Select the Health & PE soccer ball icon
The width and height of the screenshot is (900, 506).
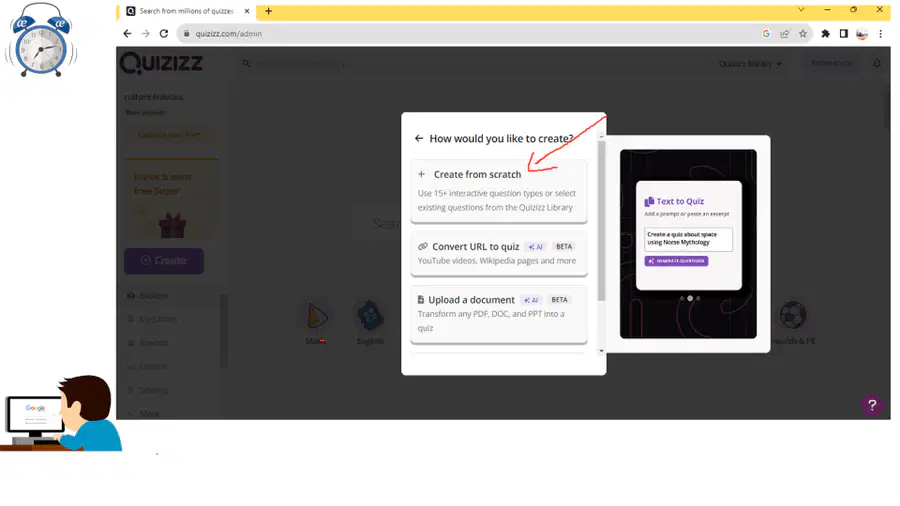[793, 316]
